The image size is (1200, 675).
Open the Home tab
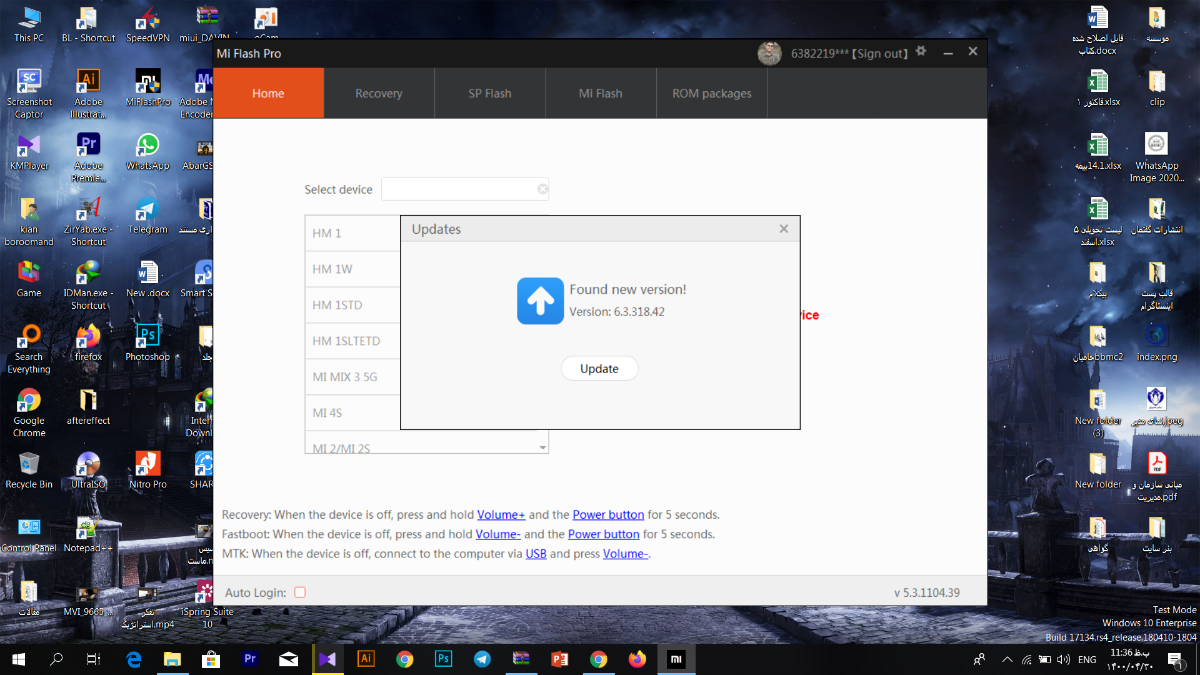click(268, 93)
